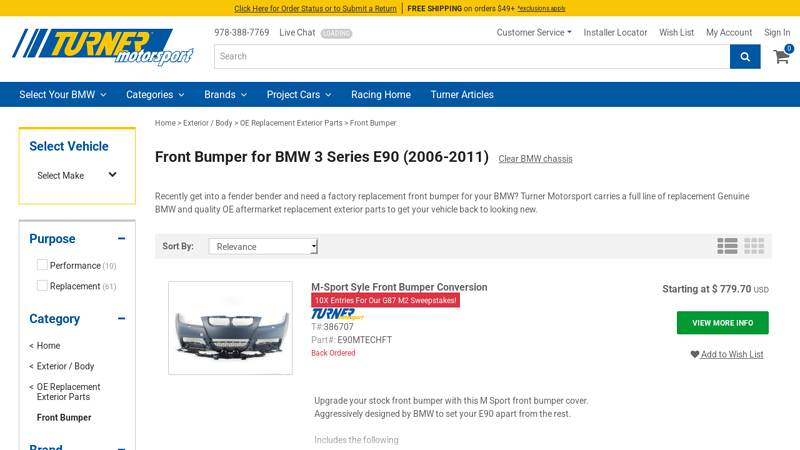
Task: Collapse the Purpose filter section
Action: [121, 238]
